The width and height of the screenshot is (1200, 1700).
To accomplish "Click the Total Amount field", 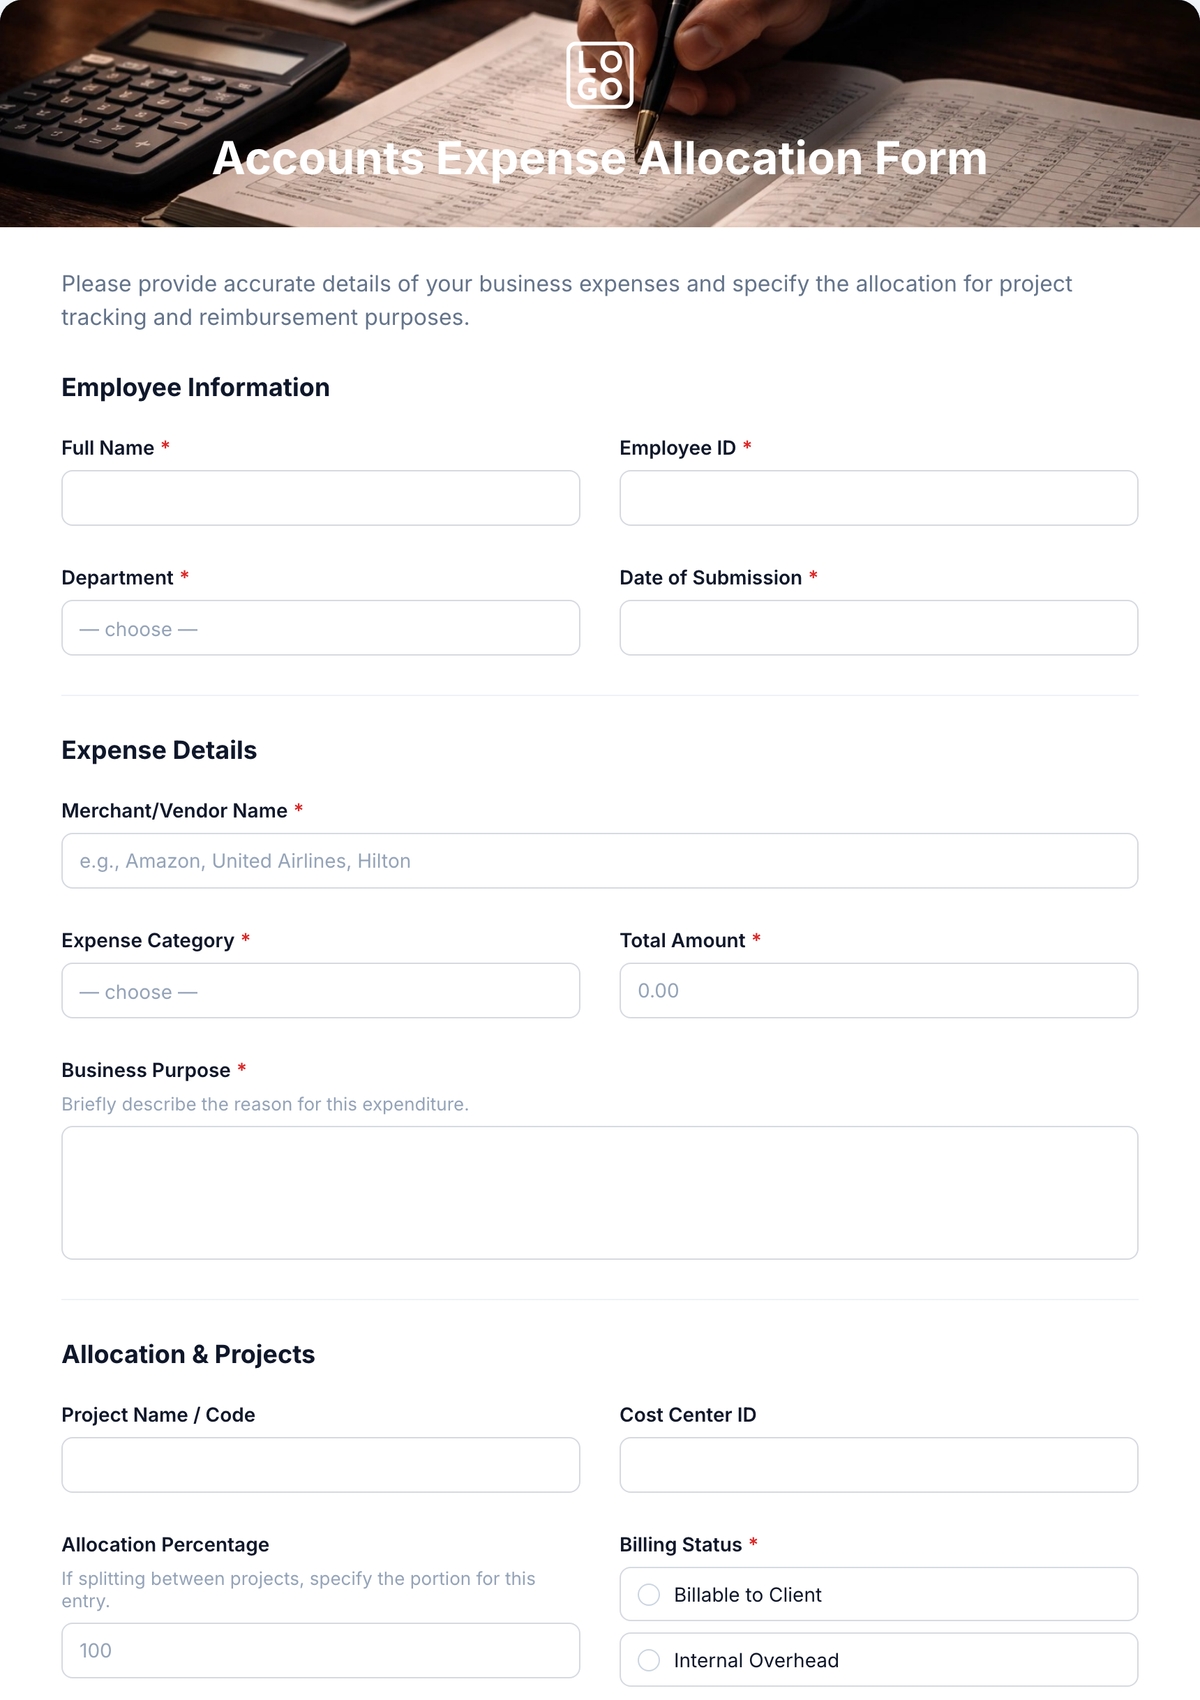I will tap(879, 991).
